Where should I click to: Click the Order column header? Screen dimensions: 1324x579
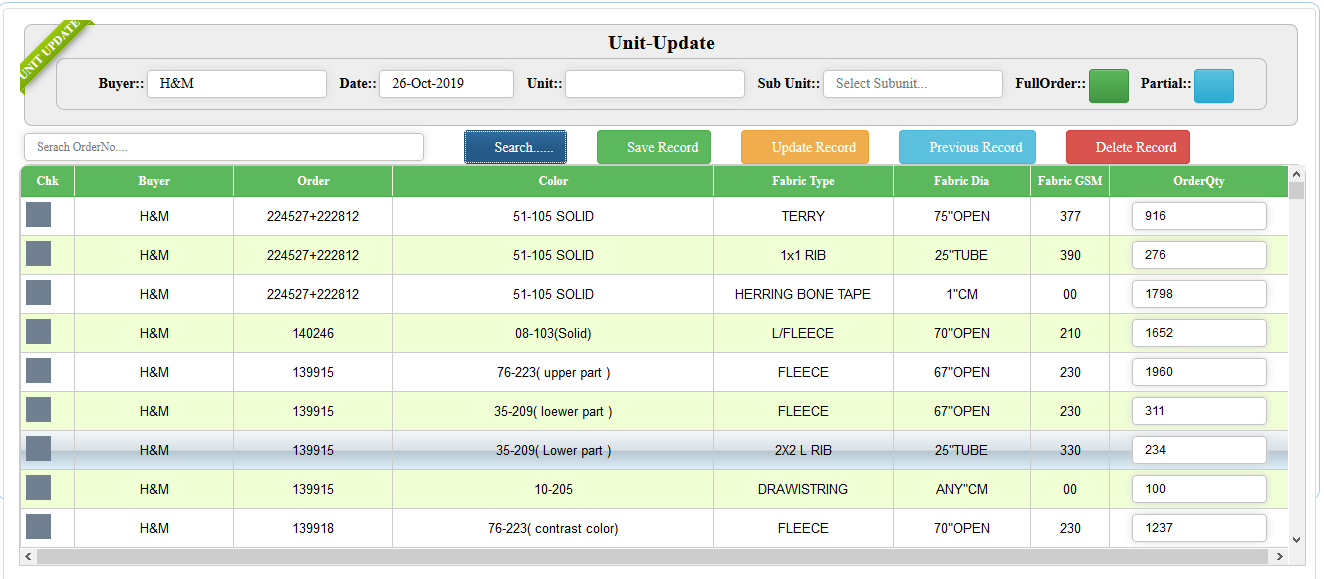tap(313, 181)
